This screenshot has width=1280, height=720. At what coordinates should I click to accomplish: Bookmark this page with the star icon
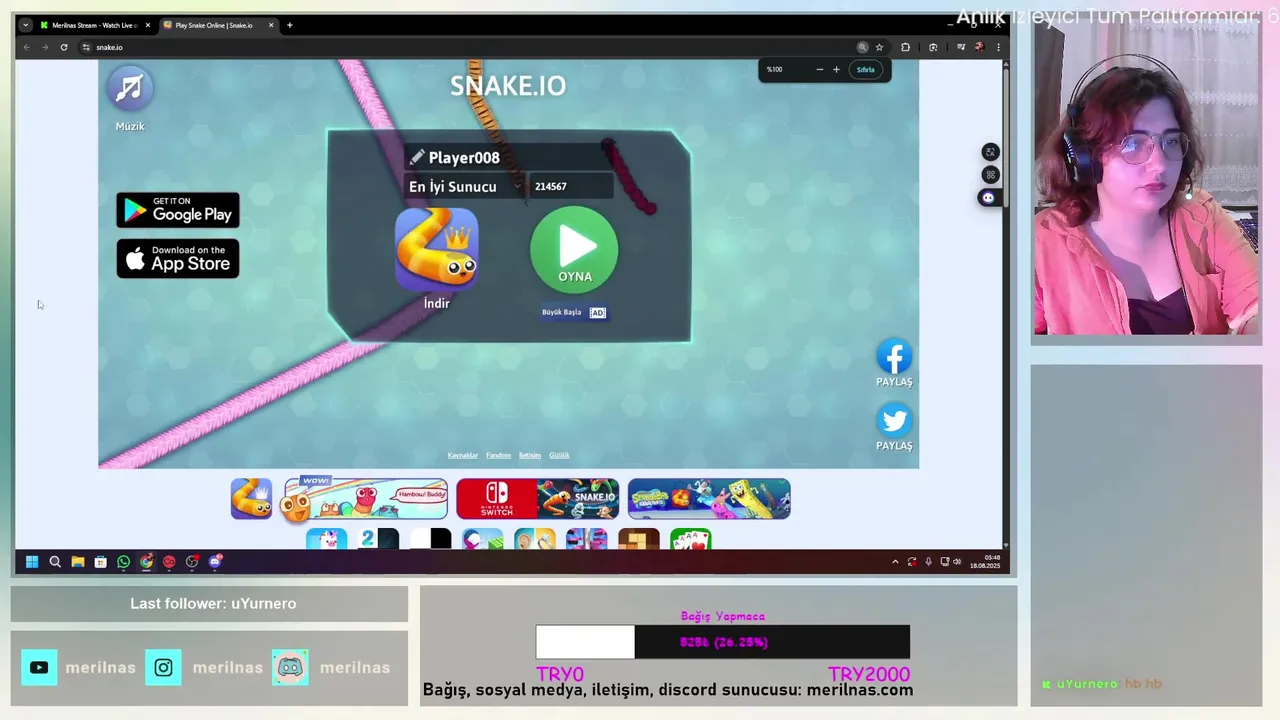click(x=879, y=47)
